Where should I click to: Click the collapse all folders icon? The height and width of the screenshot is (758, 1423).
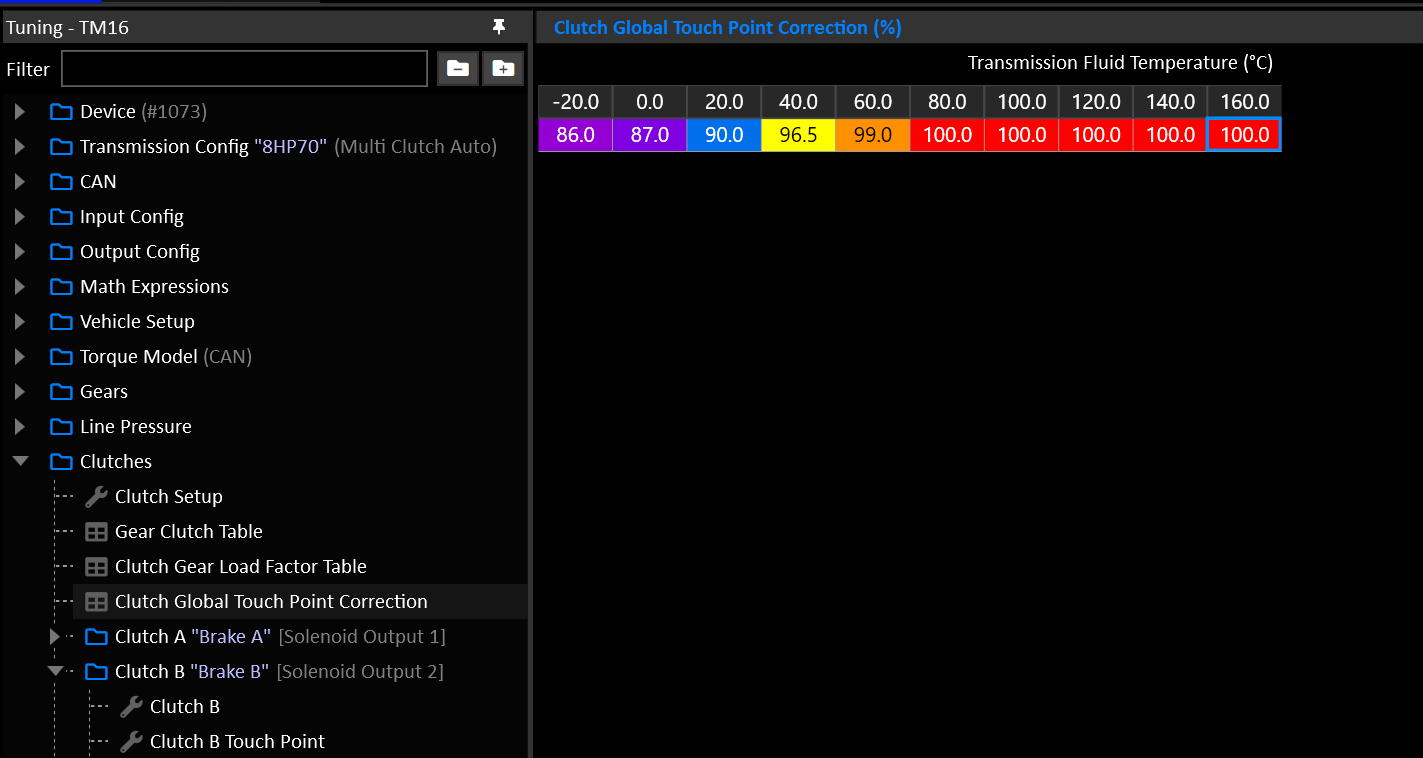click(x=458, y=68)
